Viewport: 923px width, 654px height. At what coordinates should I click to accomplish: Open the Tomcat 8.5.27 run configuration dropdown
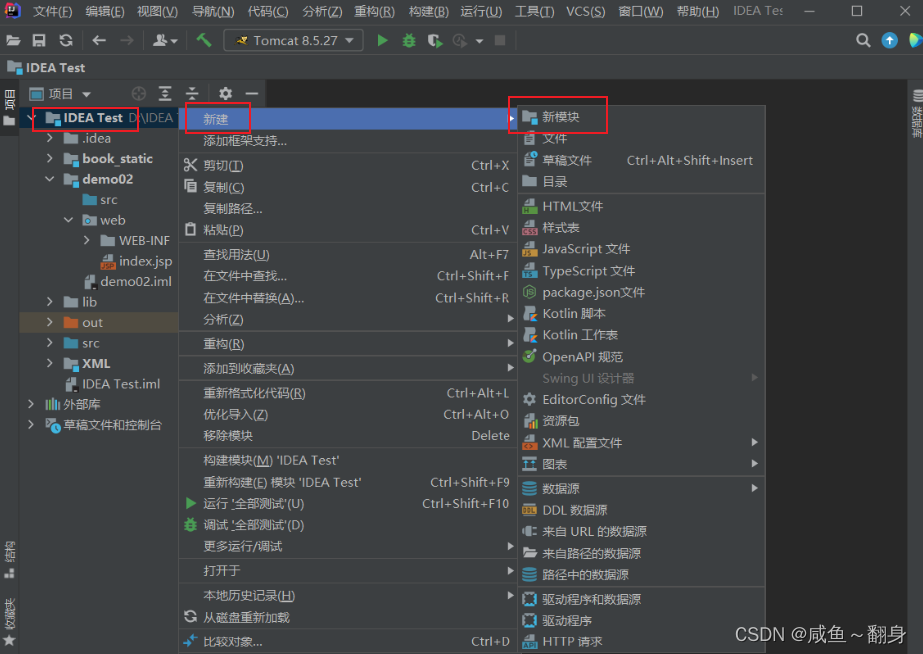tap(293, 41)
